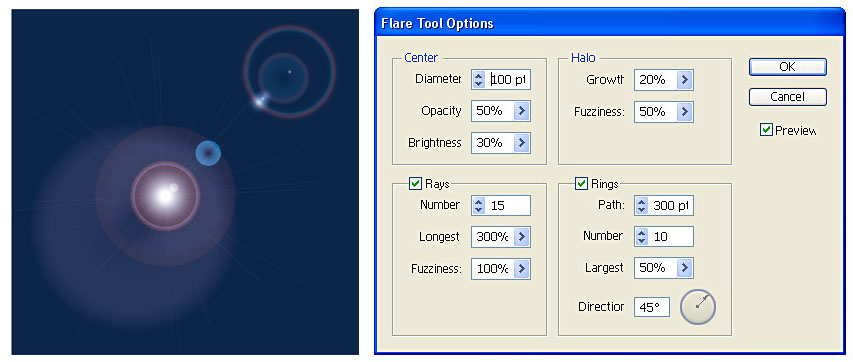Click the OK button
The width and height of the screenshot is (853, 362).
click(788, 67)
